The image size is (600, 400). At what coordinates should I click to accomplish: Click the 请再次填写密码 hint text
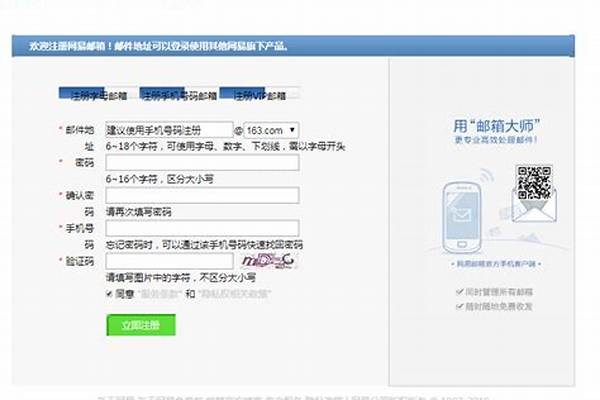(x=139, y=212)
